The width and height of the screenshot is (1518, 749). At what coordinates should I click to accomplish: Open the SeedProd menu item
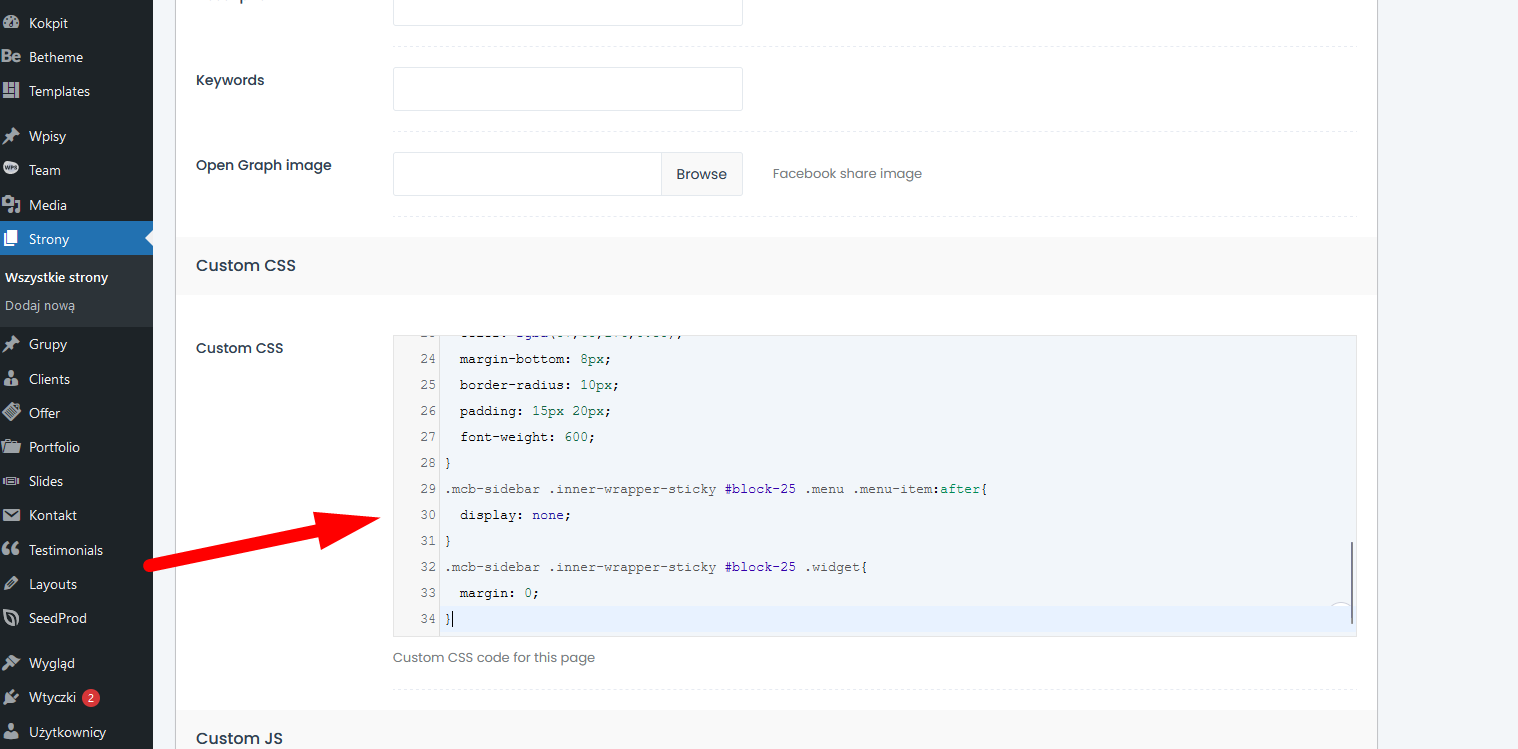(76, 618)
